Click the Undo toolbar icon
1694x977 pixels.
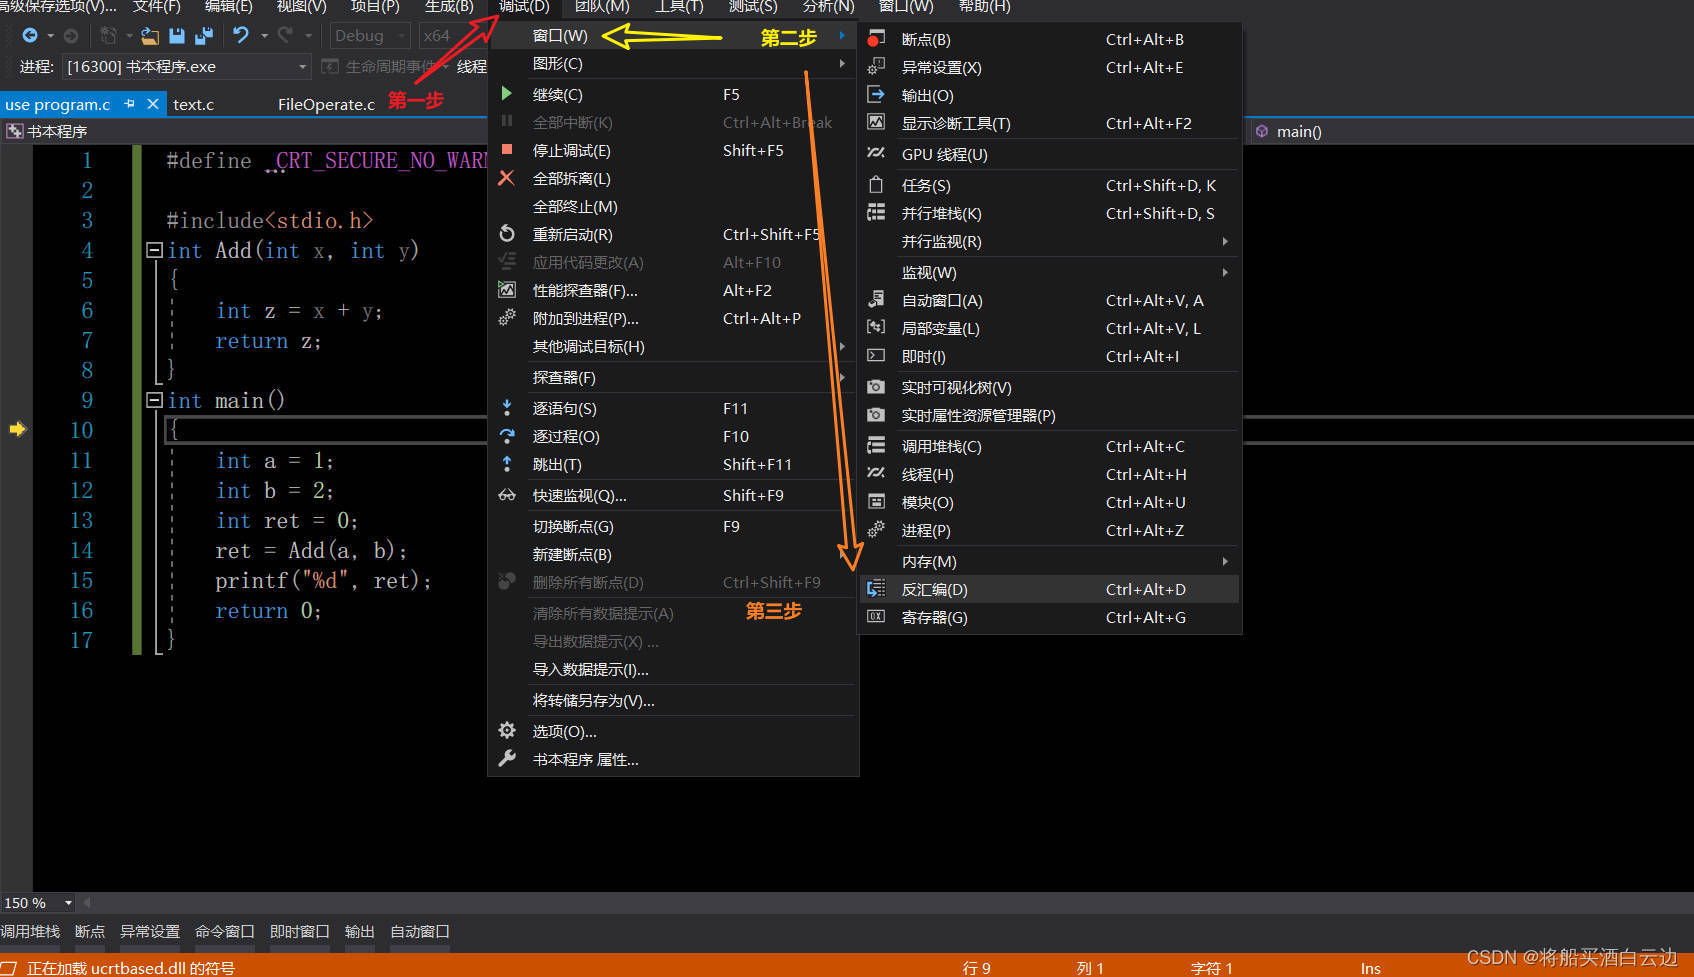pyautogui.click(x=241, y=35)
